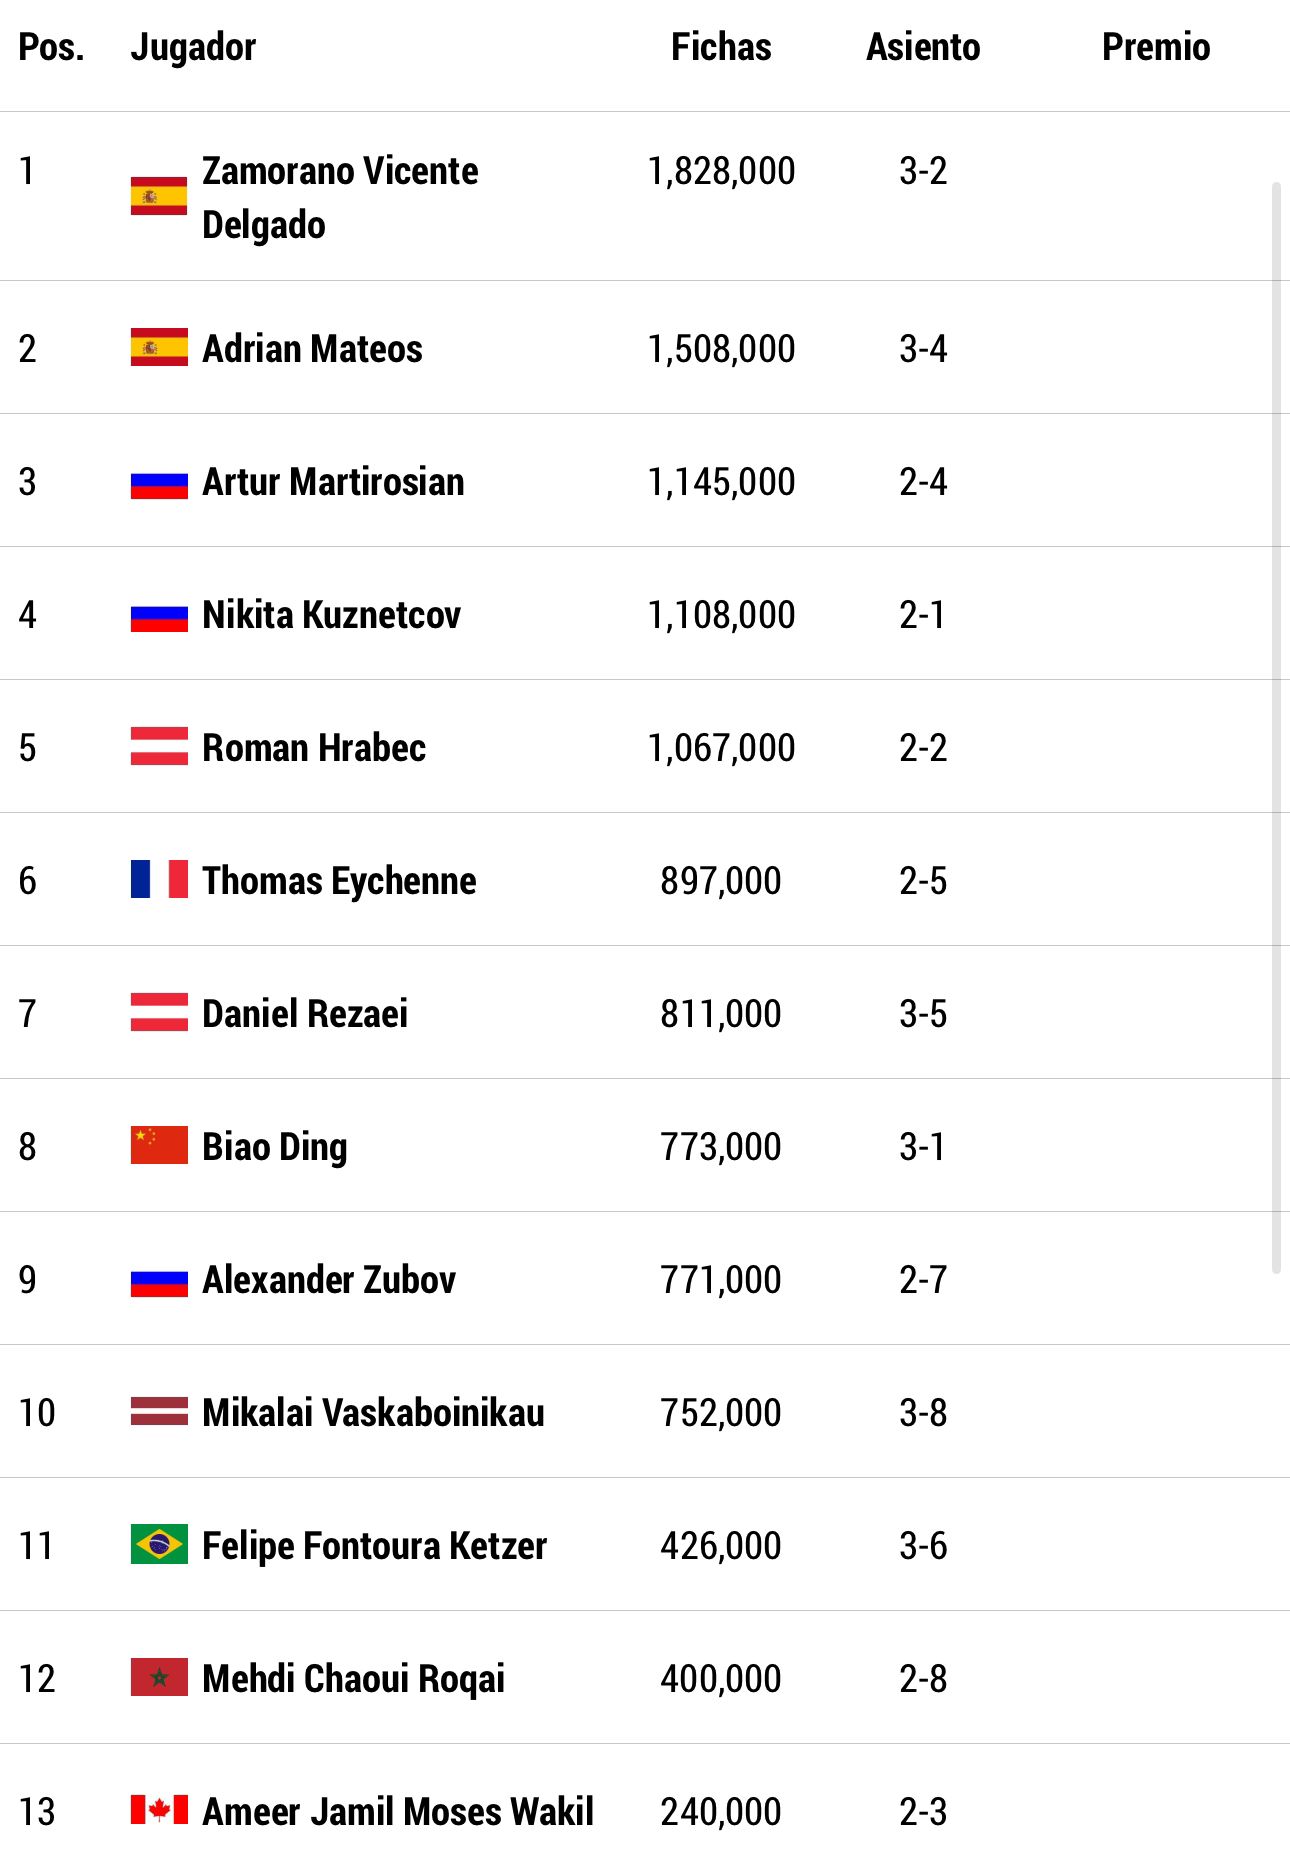Click the Austrian flag next to Roman Hrabec
The height and width of the screenshot is (1875, 1290).
click(159, 746)
